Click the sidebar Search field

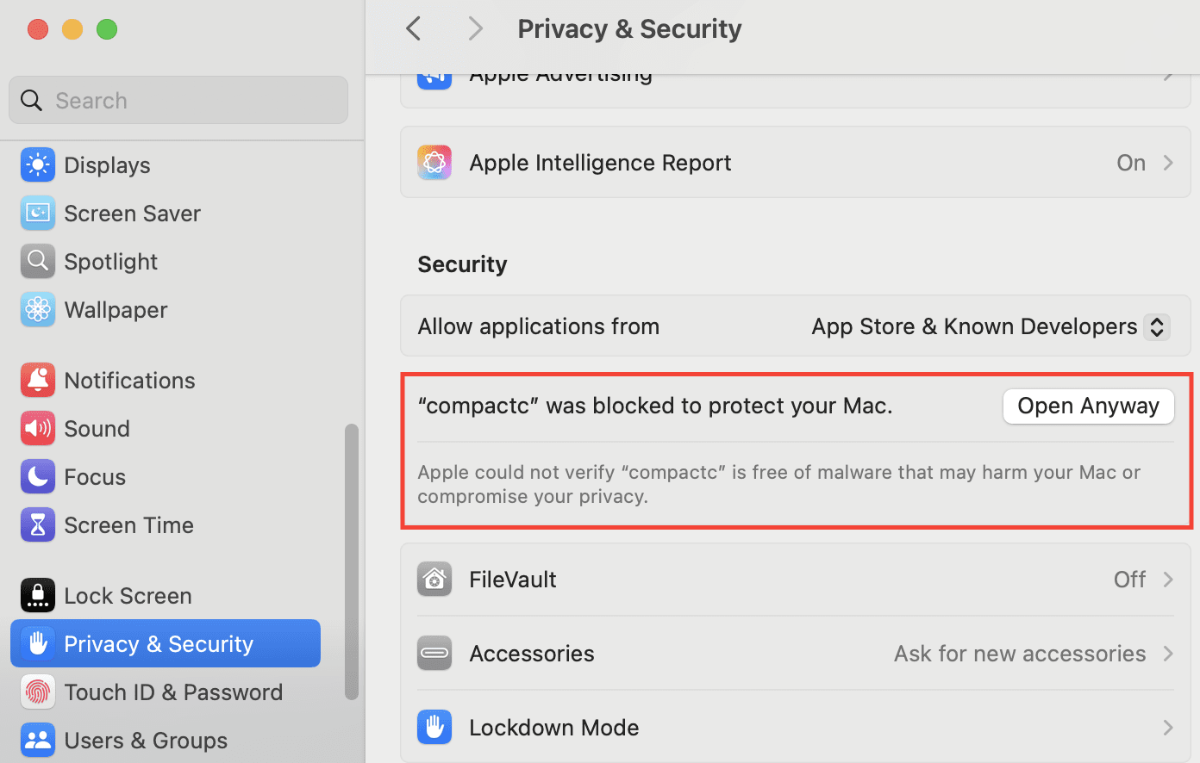(x=178, y=101)
